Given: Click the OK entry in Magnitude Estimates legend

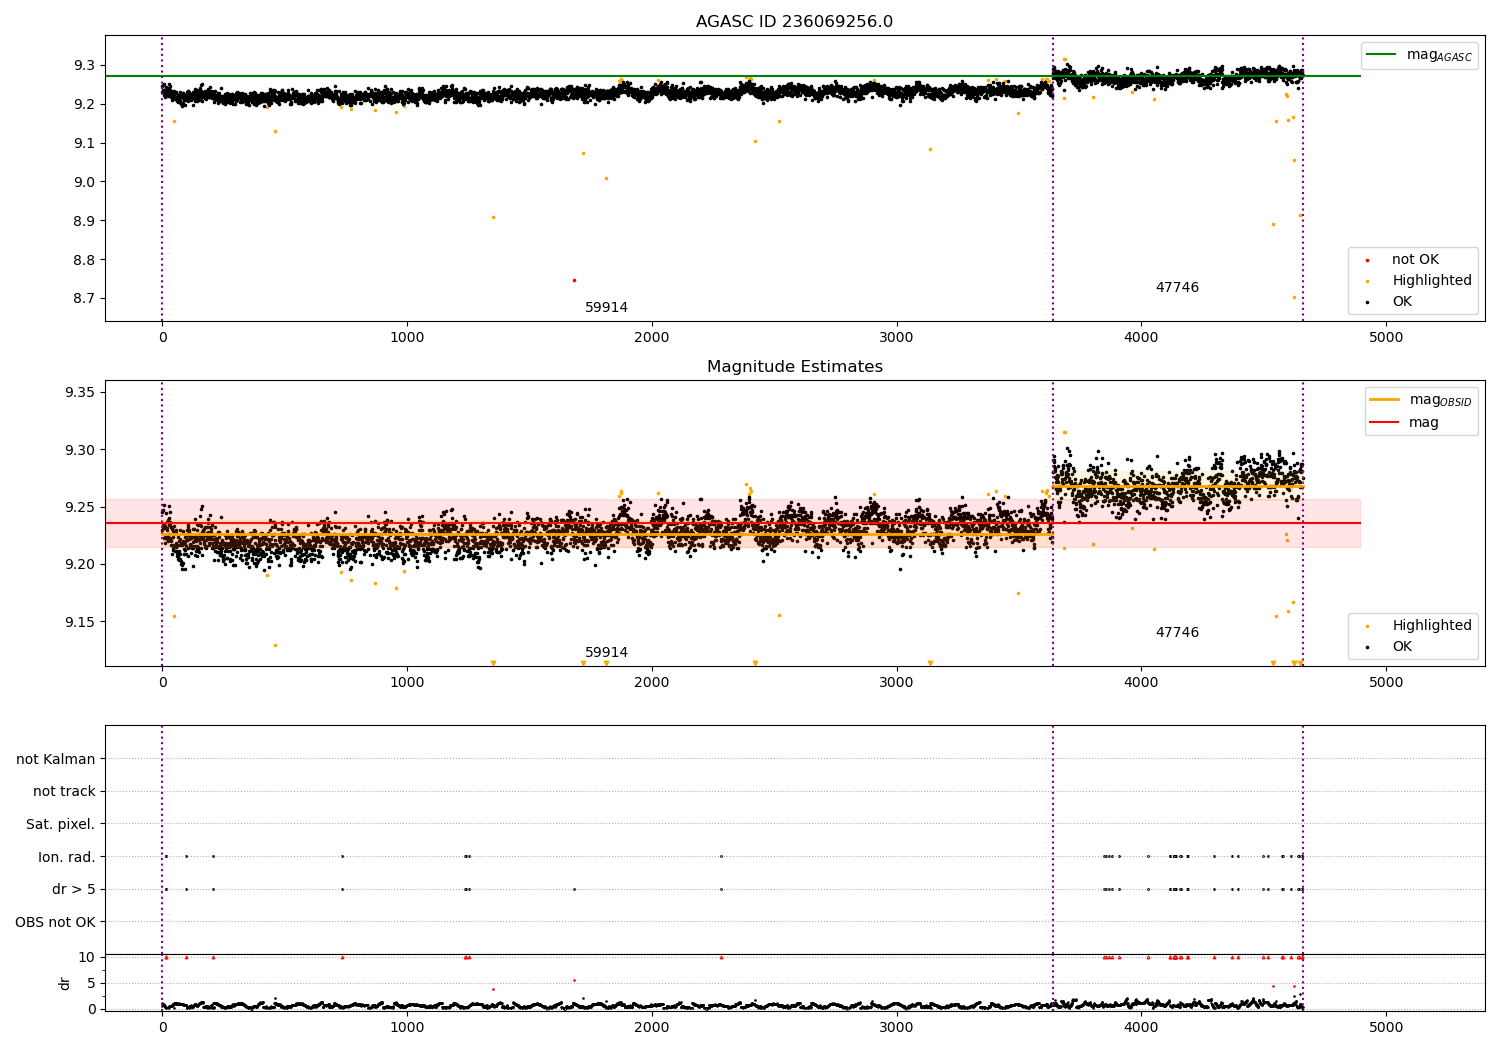Looking at the screenshot, I should click(1402, 647).
